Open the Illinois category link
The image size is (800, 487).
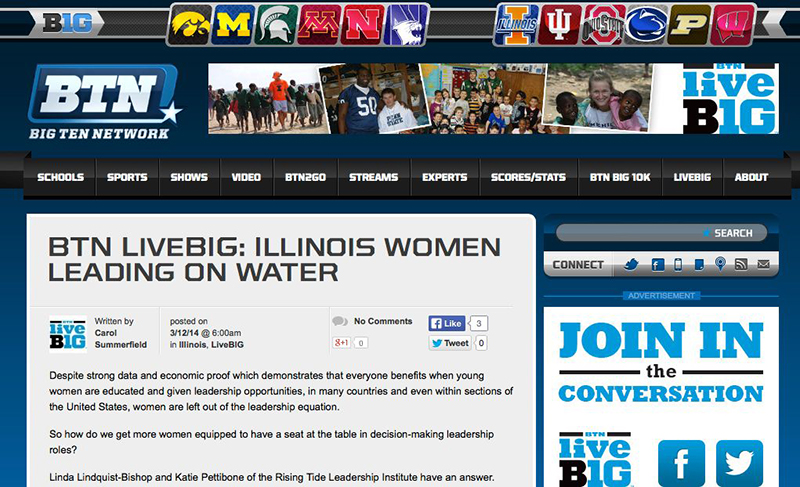192,345
